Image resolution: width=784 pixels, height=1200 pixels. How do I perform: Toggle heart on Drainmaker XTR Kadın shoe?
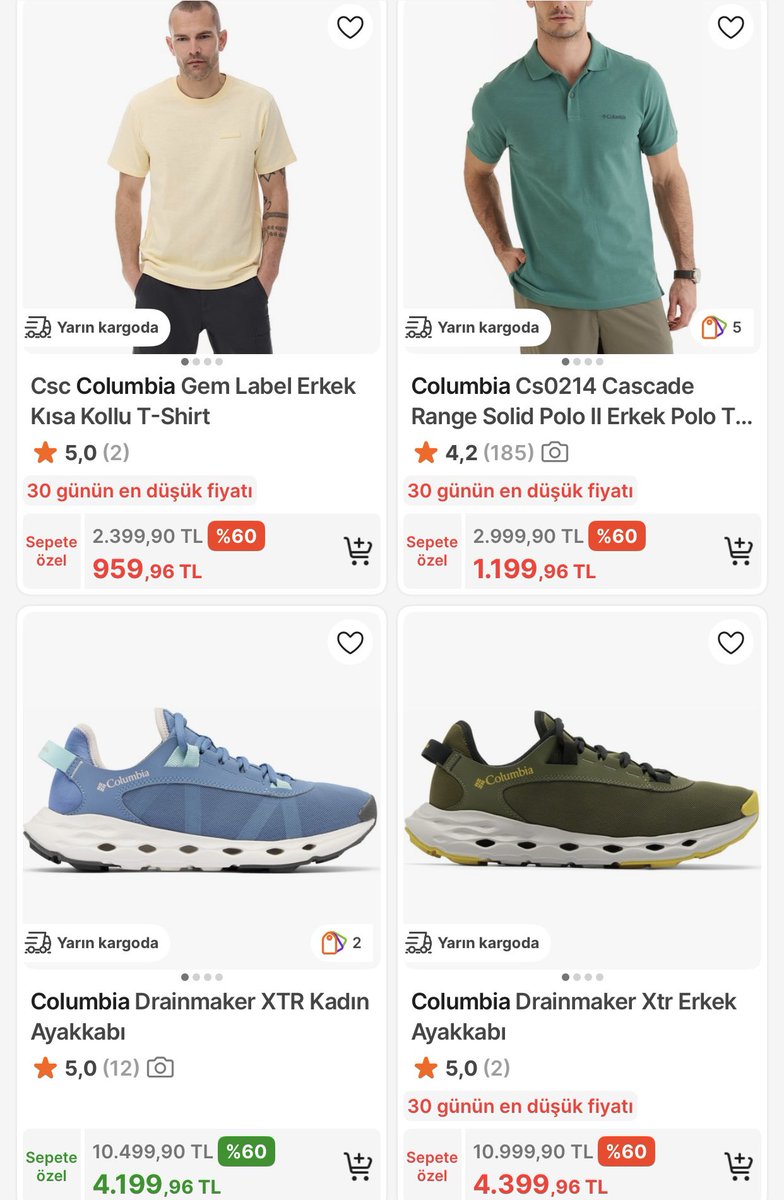[350, 642]
